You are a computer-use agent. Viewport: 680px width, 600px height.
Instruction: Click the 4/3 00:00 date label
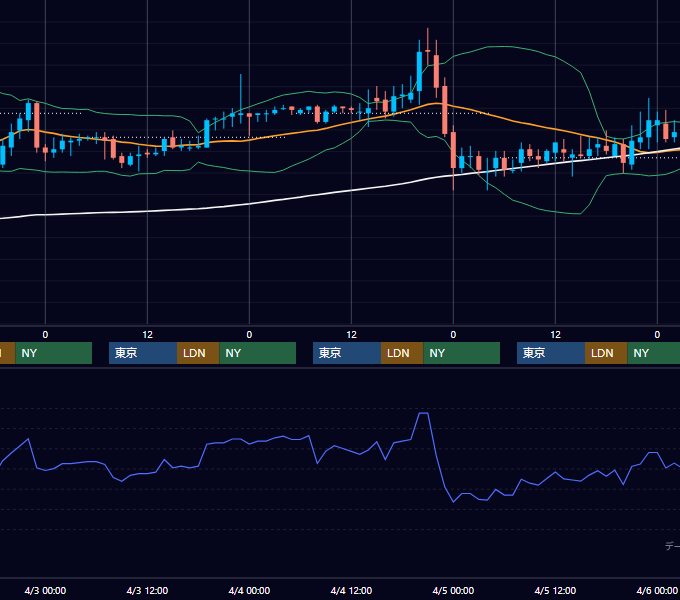[x=45, y=590]
